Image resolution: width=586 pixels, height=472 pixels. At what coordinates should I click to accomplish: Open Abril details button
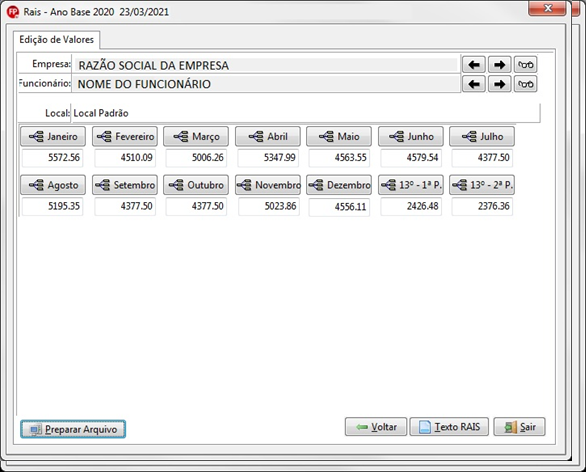pos(268,136)
